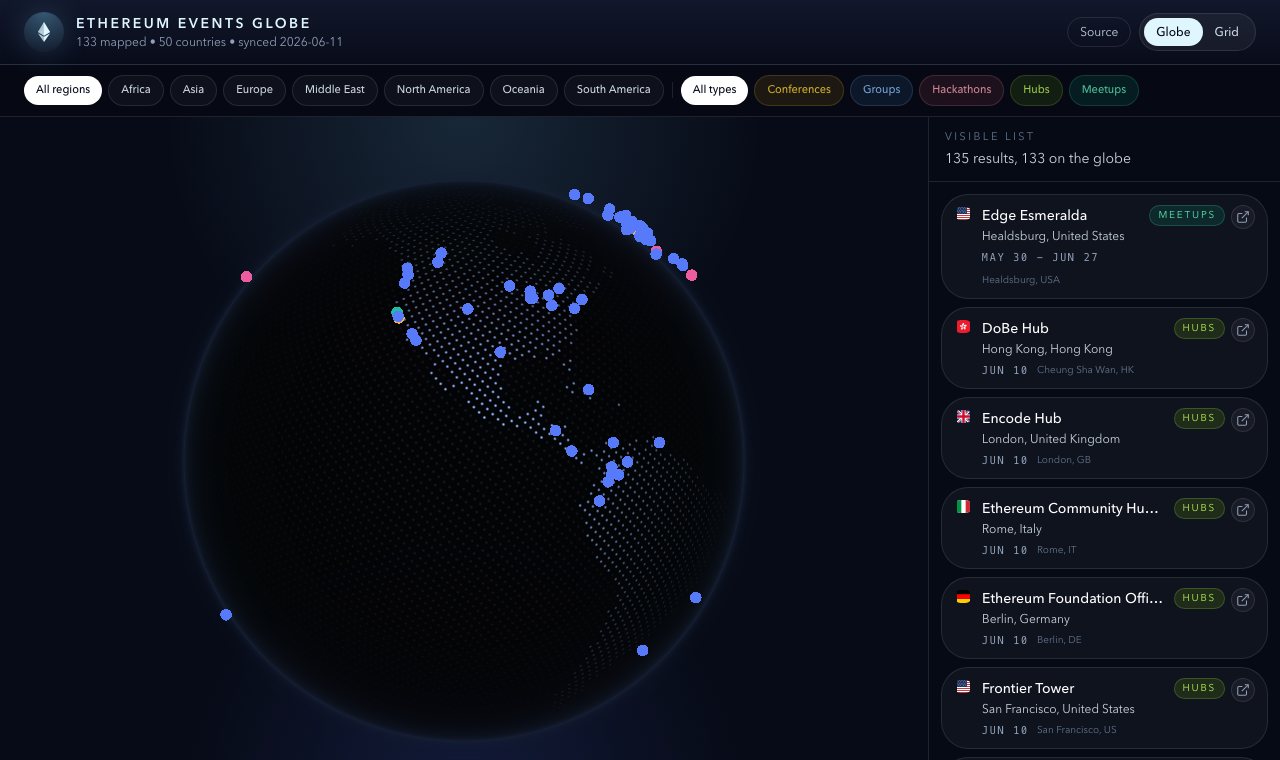Screen dimensions: 1280x760
Task: Open external link for Frontier Tower
Action: click(x=1242, y=689)
